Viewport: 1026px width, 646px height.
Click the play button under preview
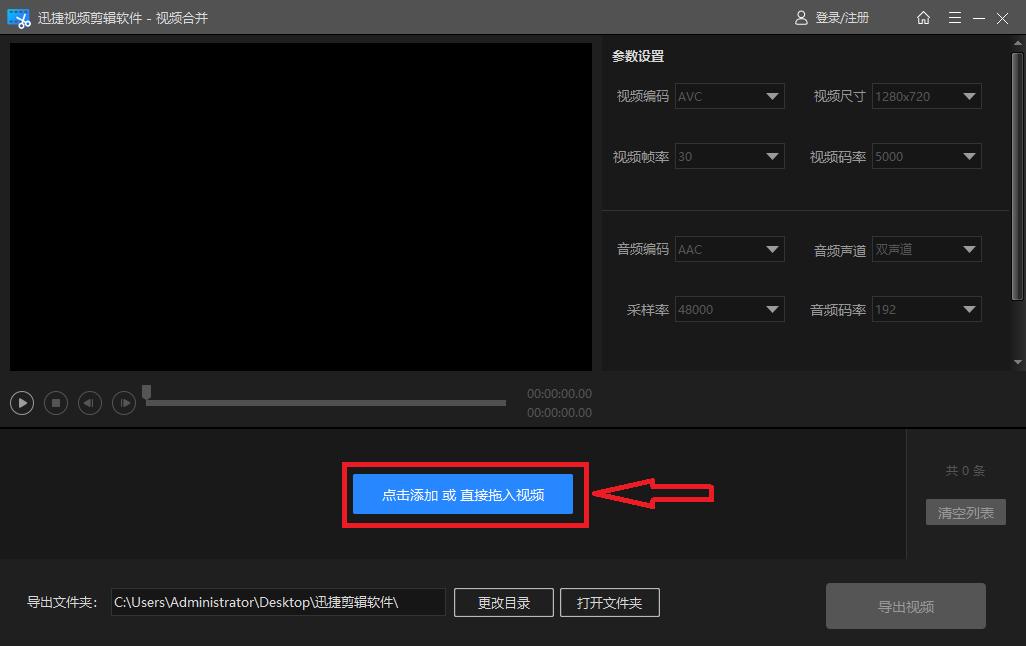tap(21, 402)
